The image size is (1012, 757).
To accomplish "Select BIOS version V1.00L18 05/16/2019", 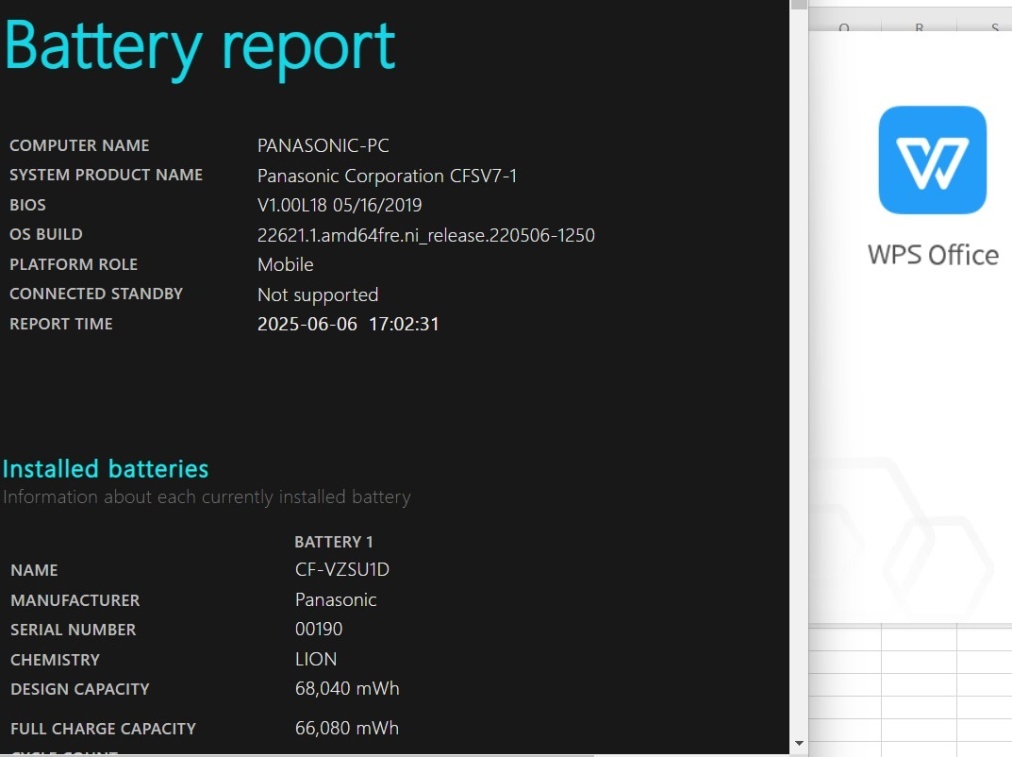I will [339, 205].
